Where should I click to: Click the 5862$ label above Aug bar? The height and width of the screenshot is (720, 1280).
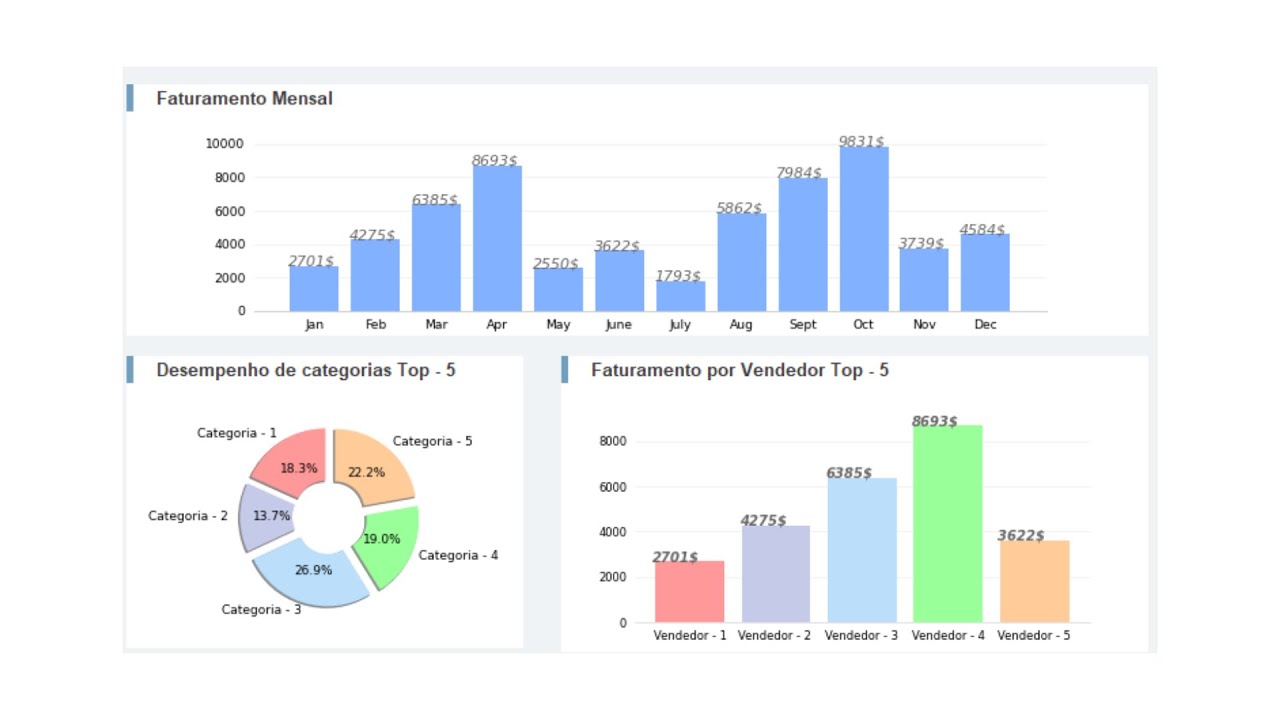pos(739,208)
